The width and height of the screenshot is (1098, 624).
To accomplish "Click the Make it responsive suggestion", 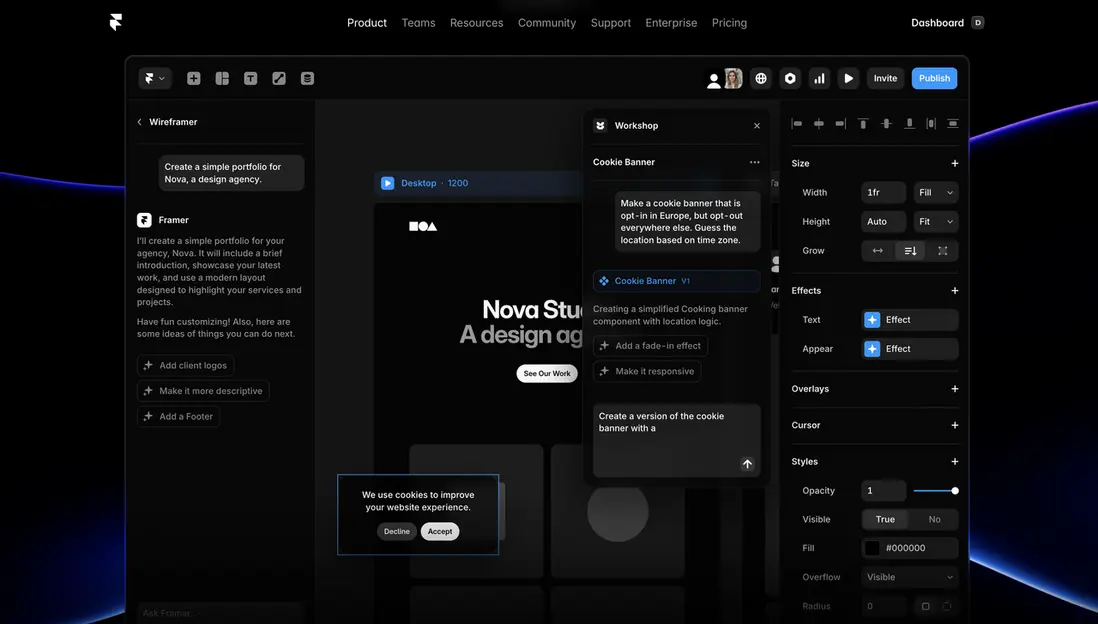I will click(x=647, y=371).
